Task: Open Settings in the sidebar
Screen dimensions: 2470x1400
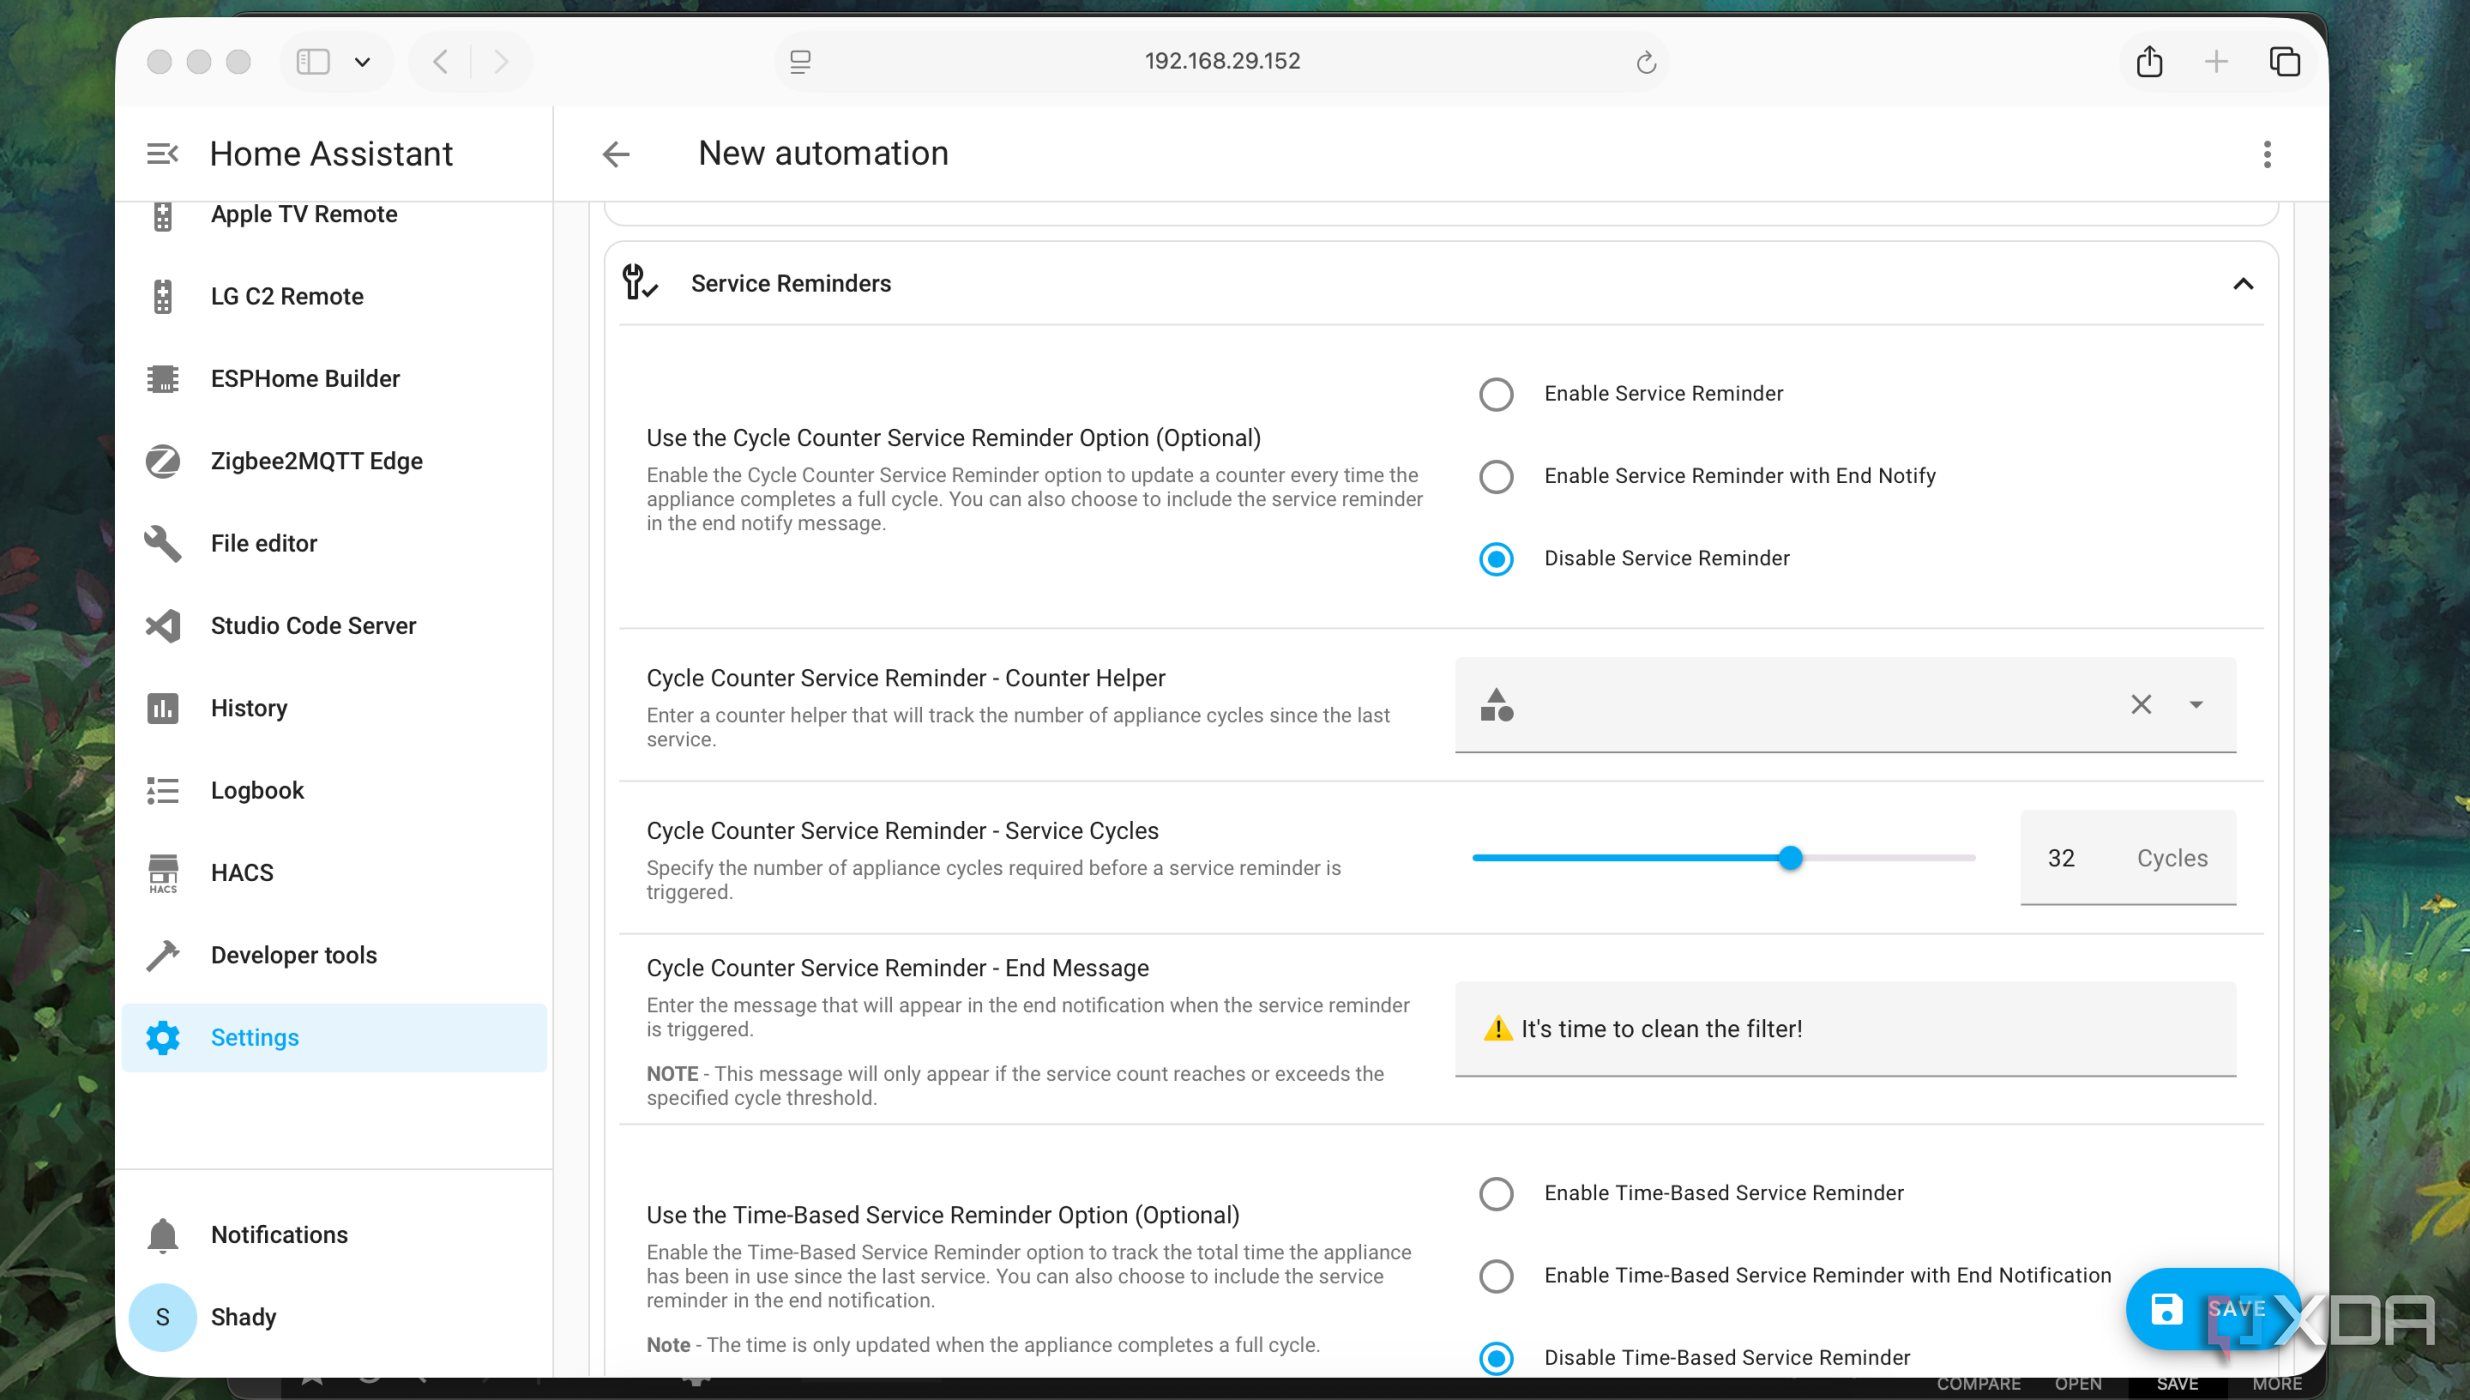Action: click(x=334, y=1038)
